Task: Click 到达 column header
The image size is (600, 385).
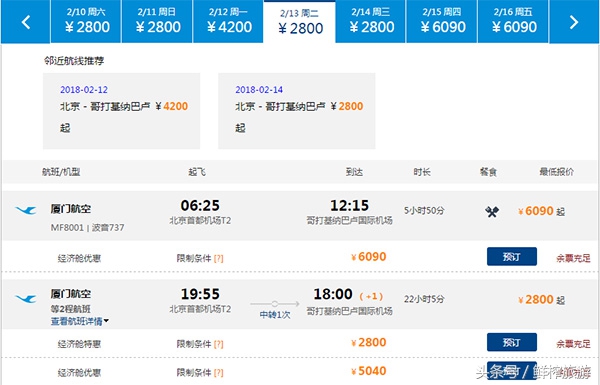Action: pyautogui.click(x=354, y=172)
